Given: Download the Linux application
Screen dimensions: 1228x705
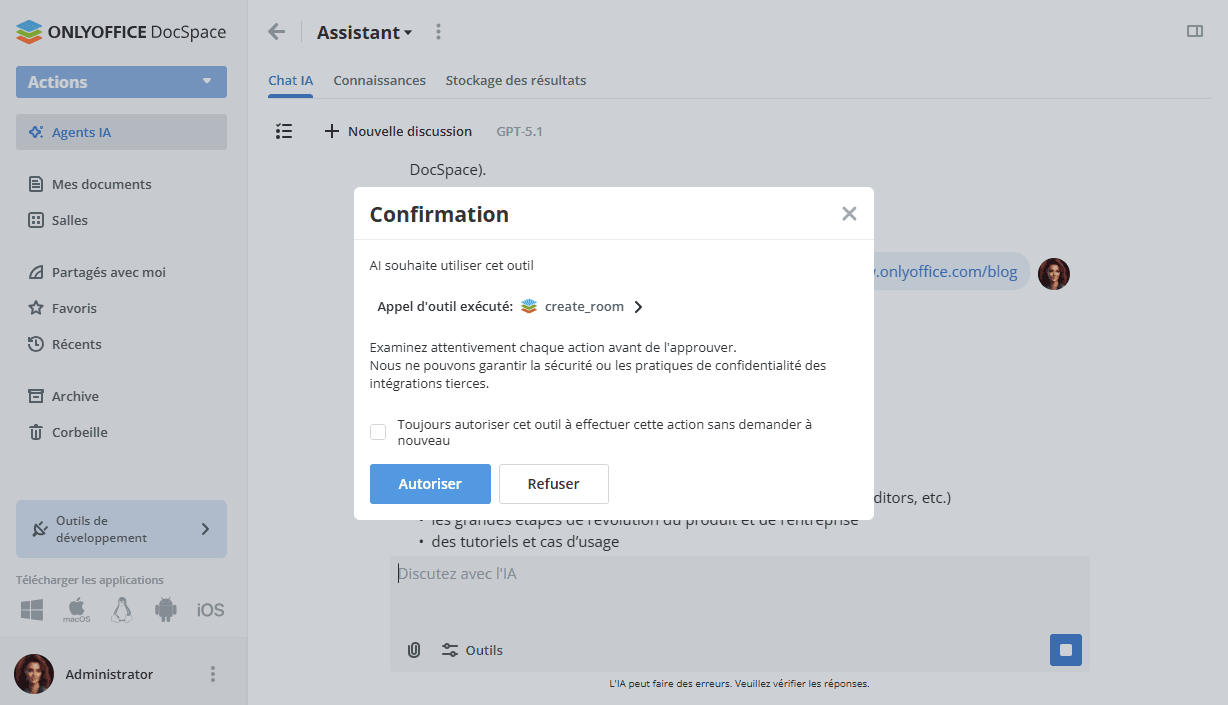Looking at the screenshot, I should click(x=121, y=609).
